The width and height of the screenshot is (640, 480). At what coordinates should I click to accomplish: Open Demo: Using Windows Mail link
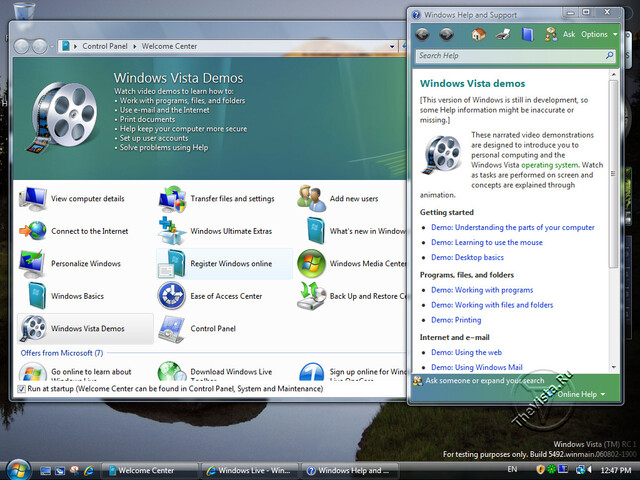click(x=477, y=367)
